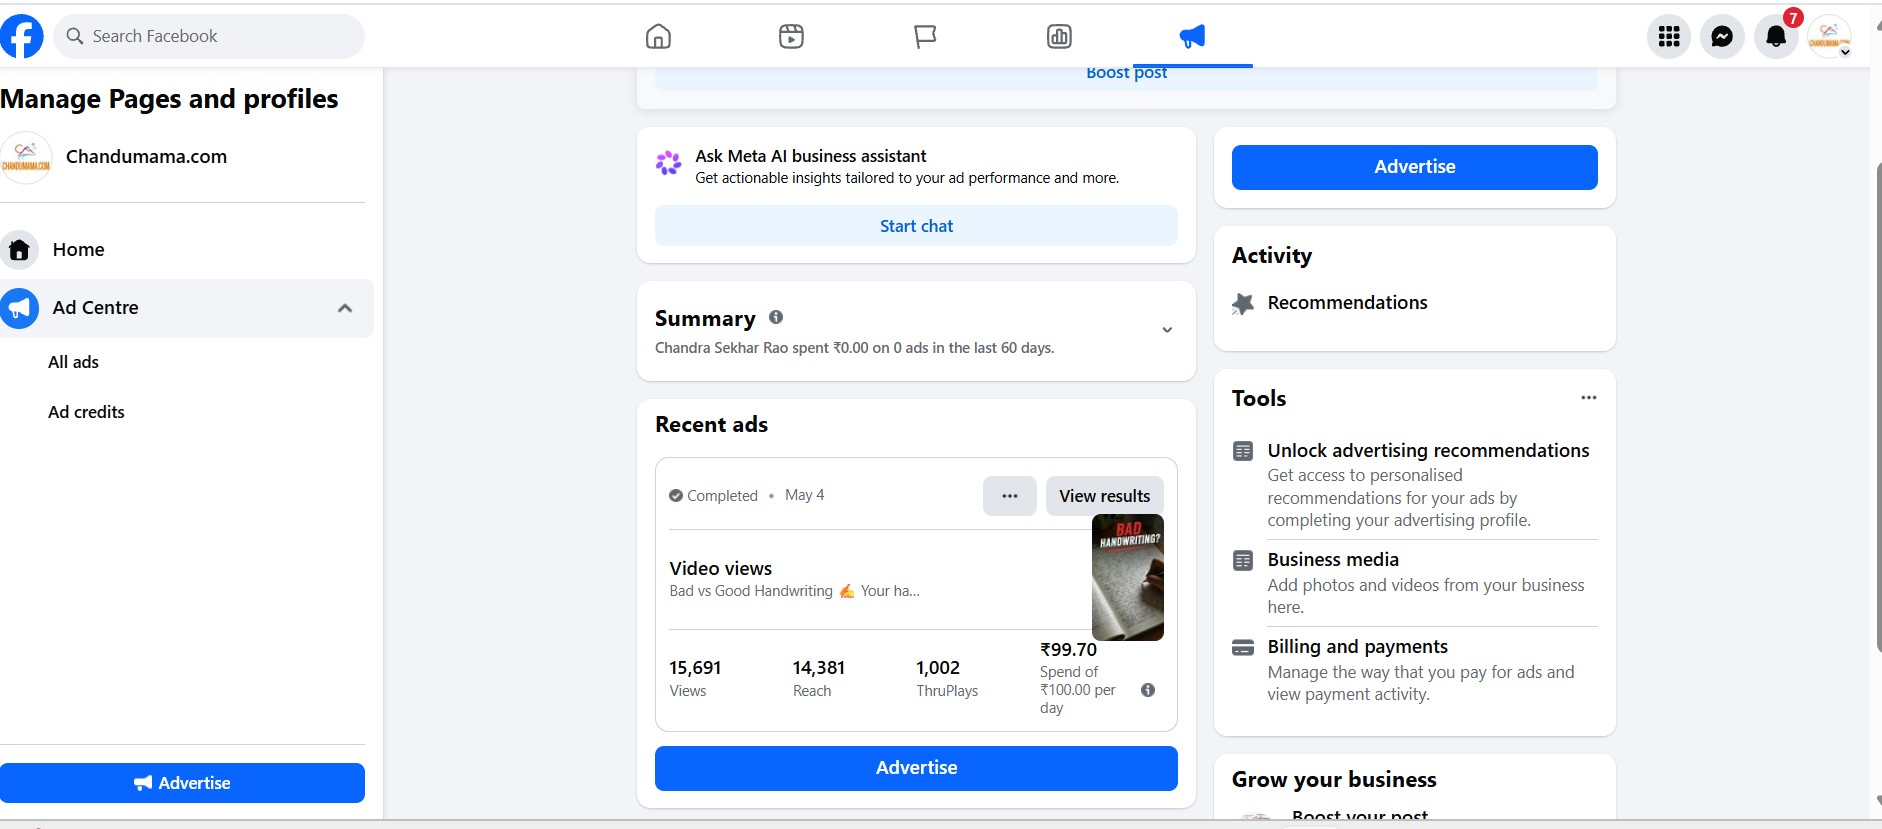1882x829 pixels.
Task: Click the Advertise button below Recent ads
Action: coord(916,768)
